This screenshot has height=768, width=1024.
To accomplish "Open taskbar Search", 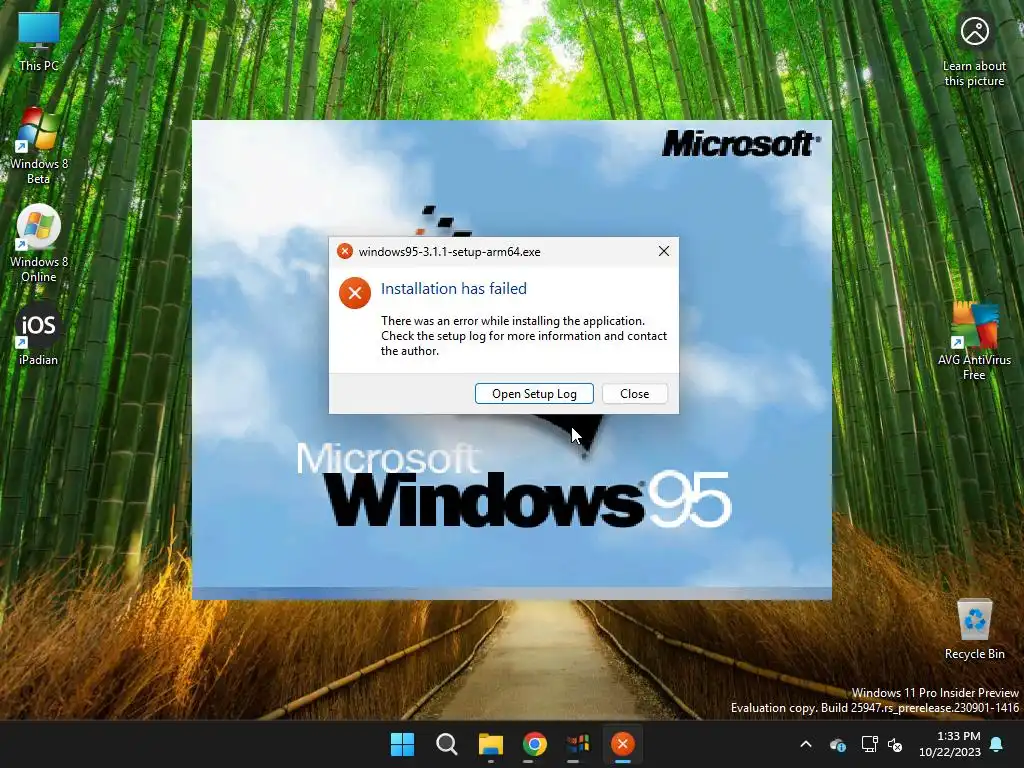I will tap(447, 744).
